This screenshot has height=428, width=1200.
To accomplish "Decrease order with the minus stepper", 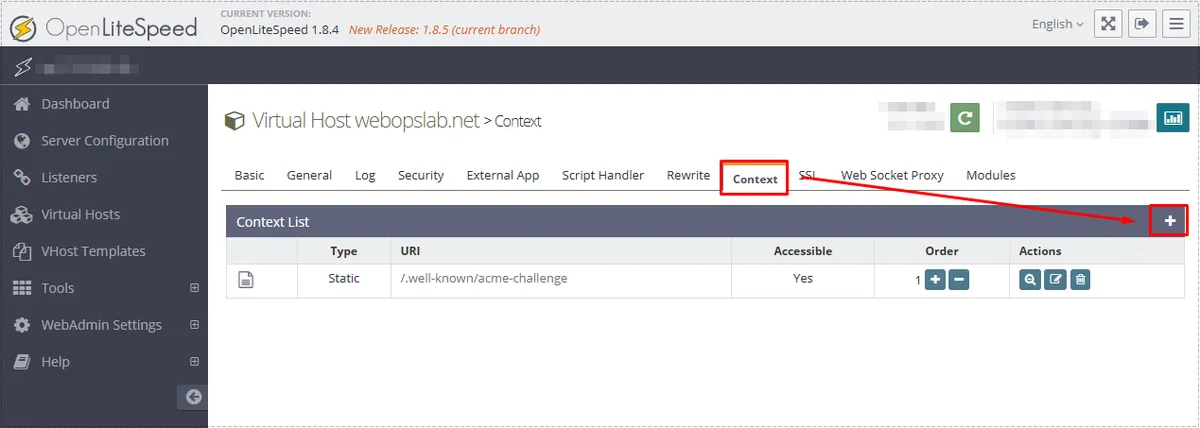I will [x=958, y=280].
